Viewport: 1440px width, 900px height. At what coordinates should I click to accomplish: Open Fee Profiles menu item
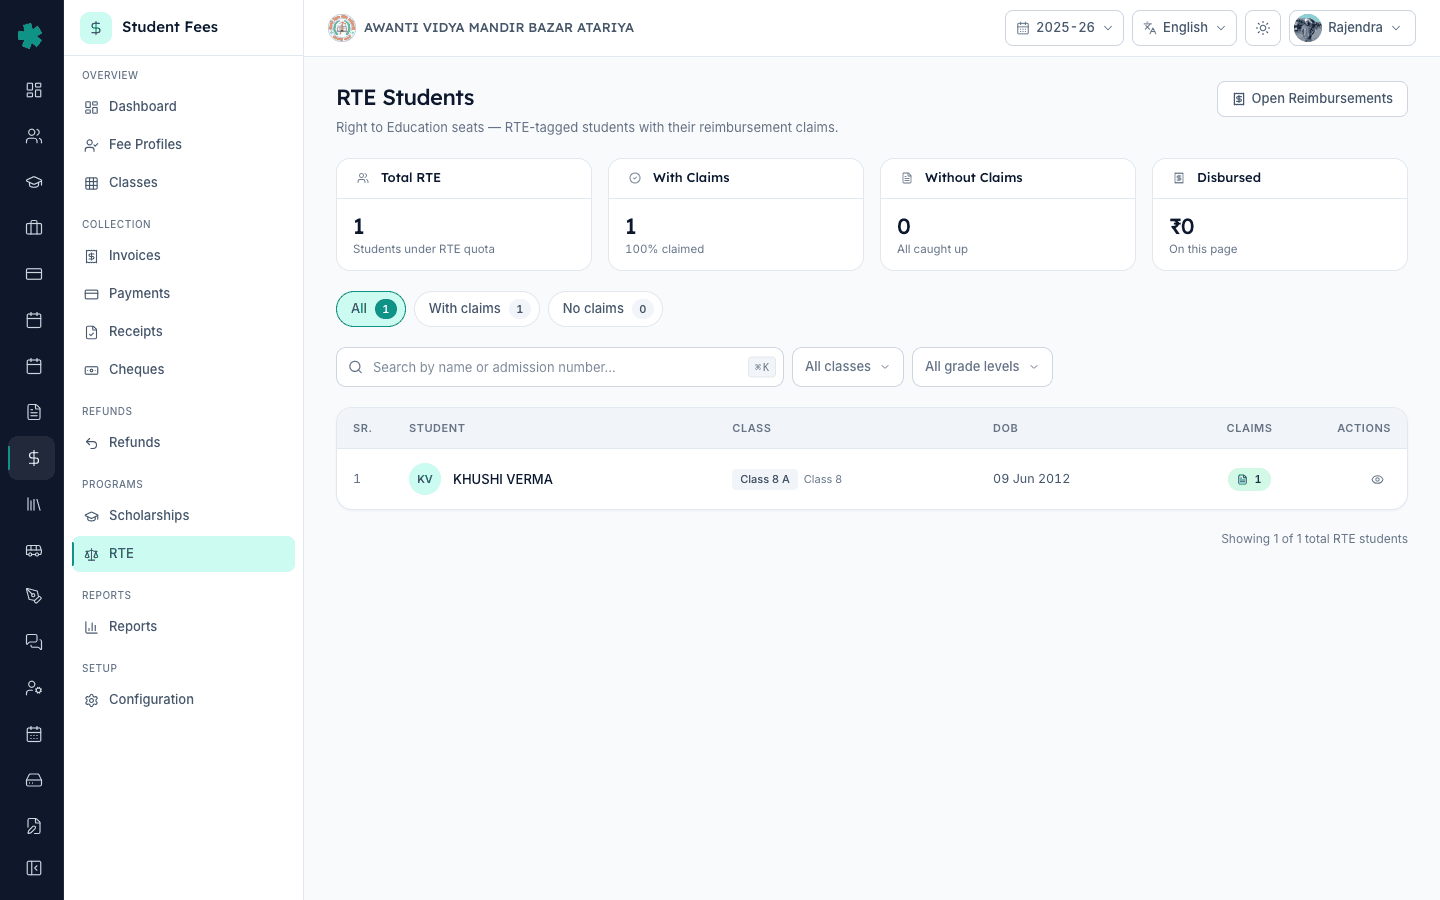click(183, 145)
